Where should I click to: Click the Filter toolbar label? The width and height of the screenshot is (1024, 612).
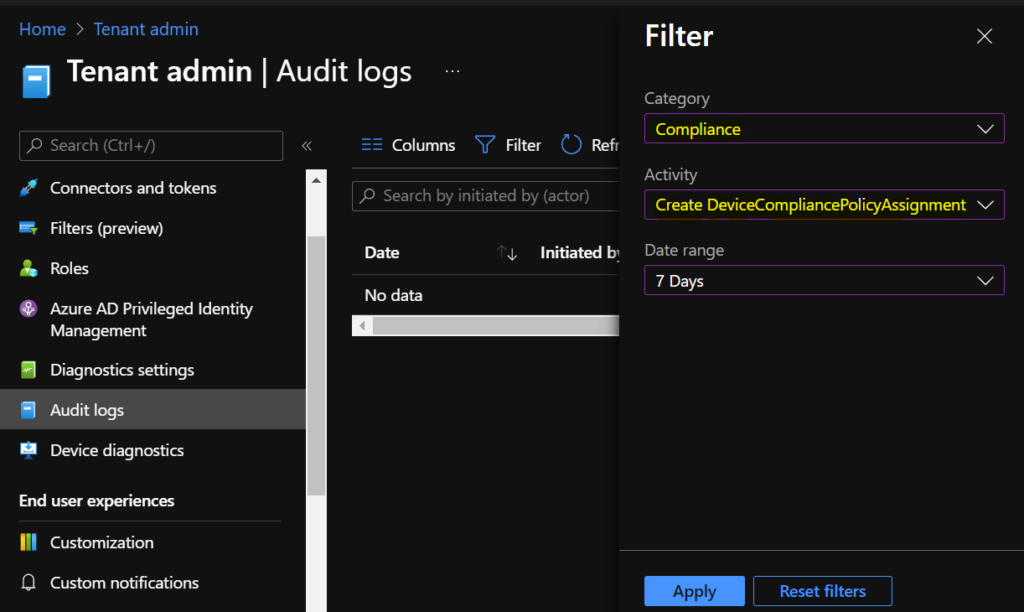[523, 145]
